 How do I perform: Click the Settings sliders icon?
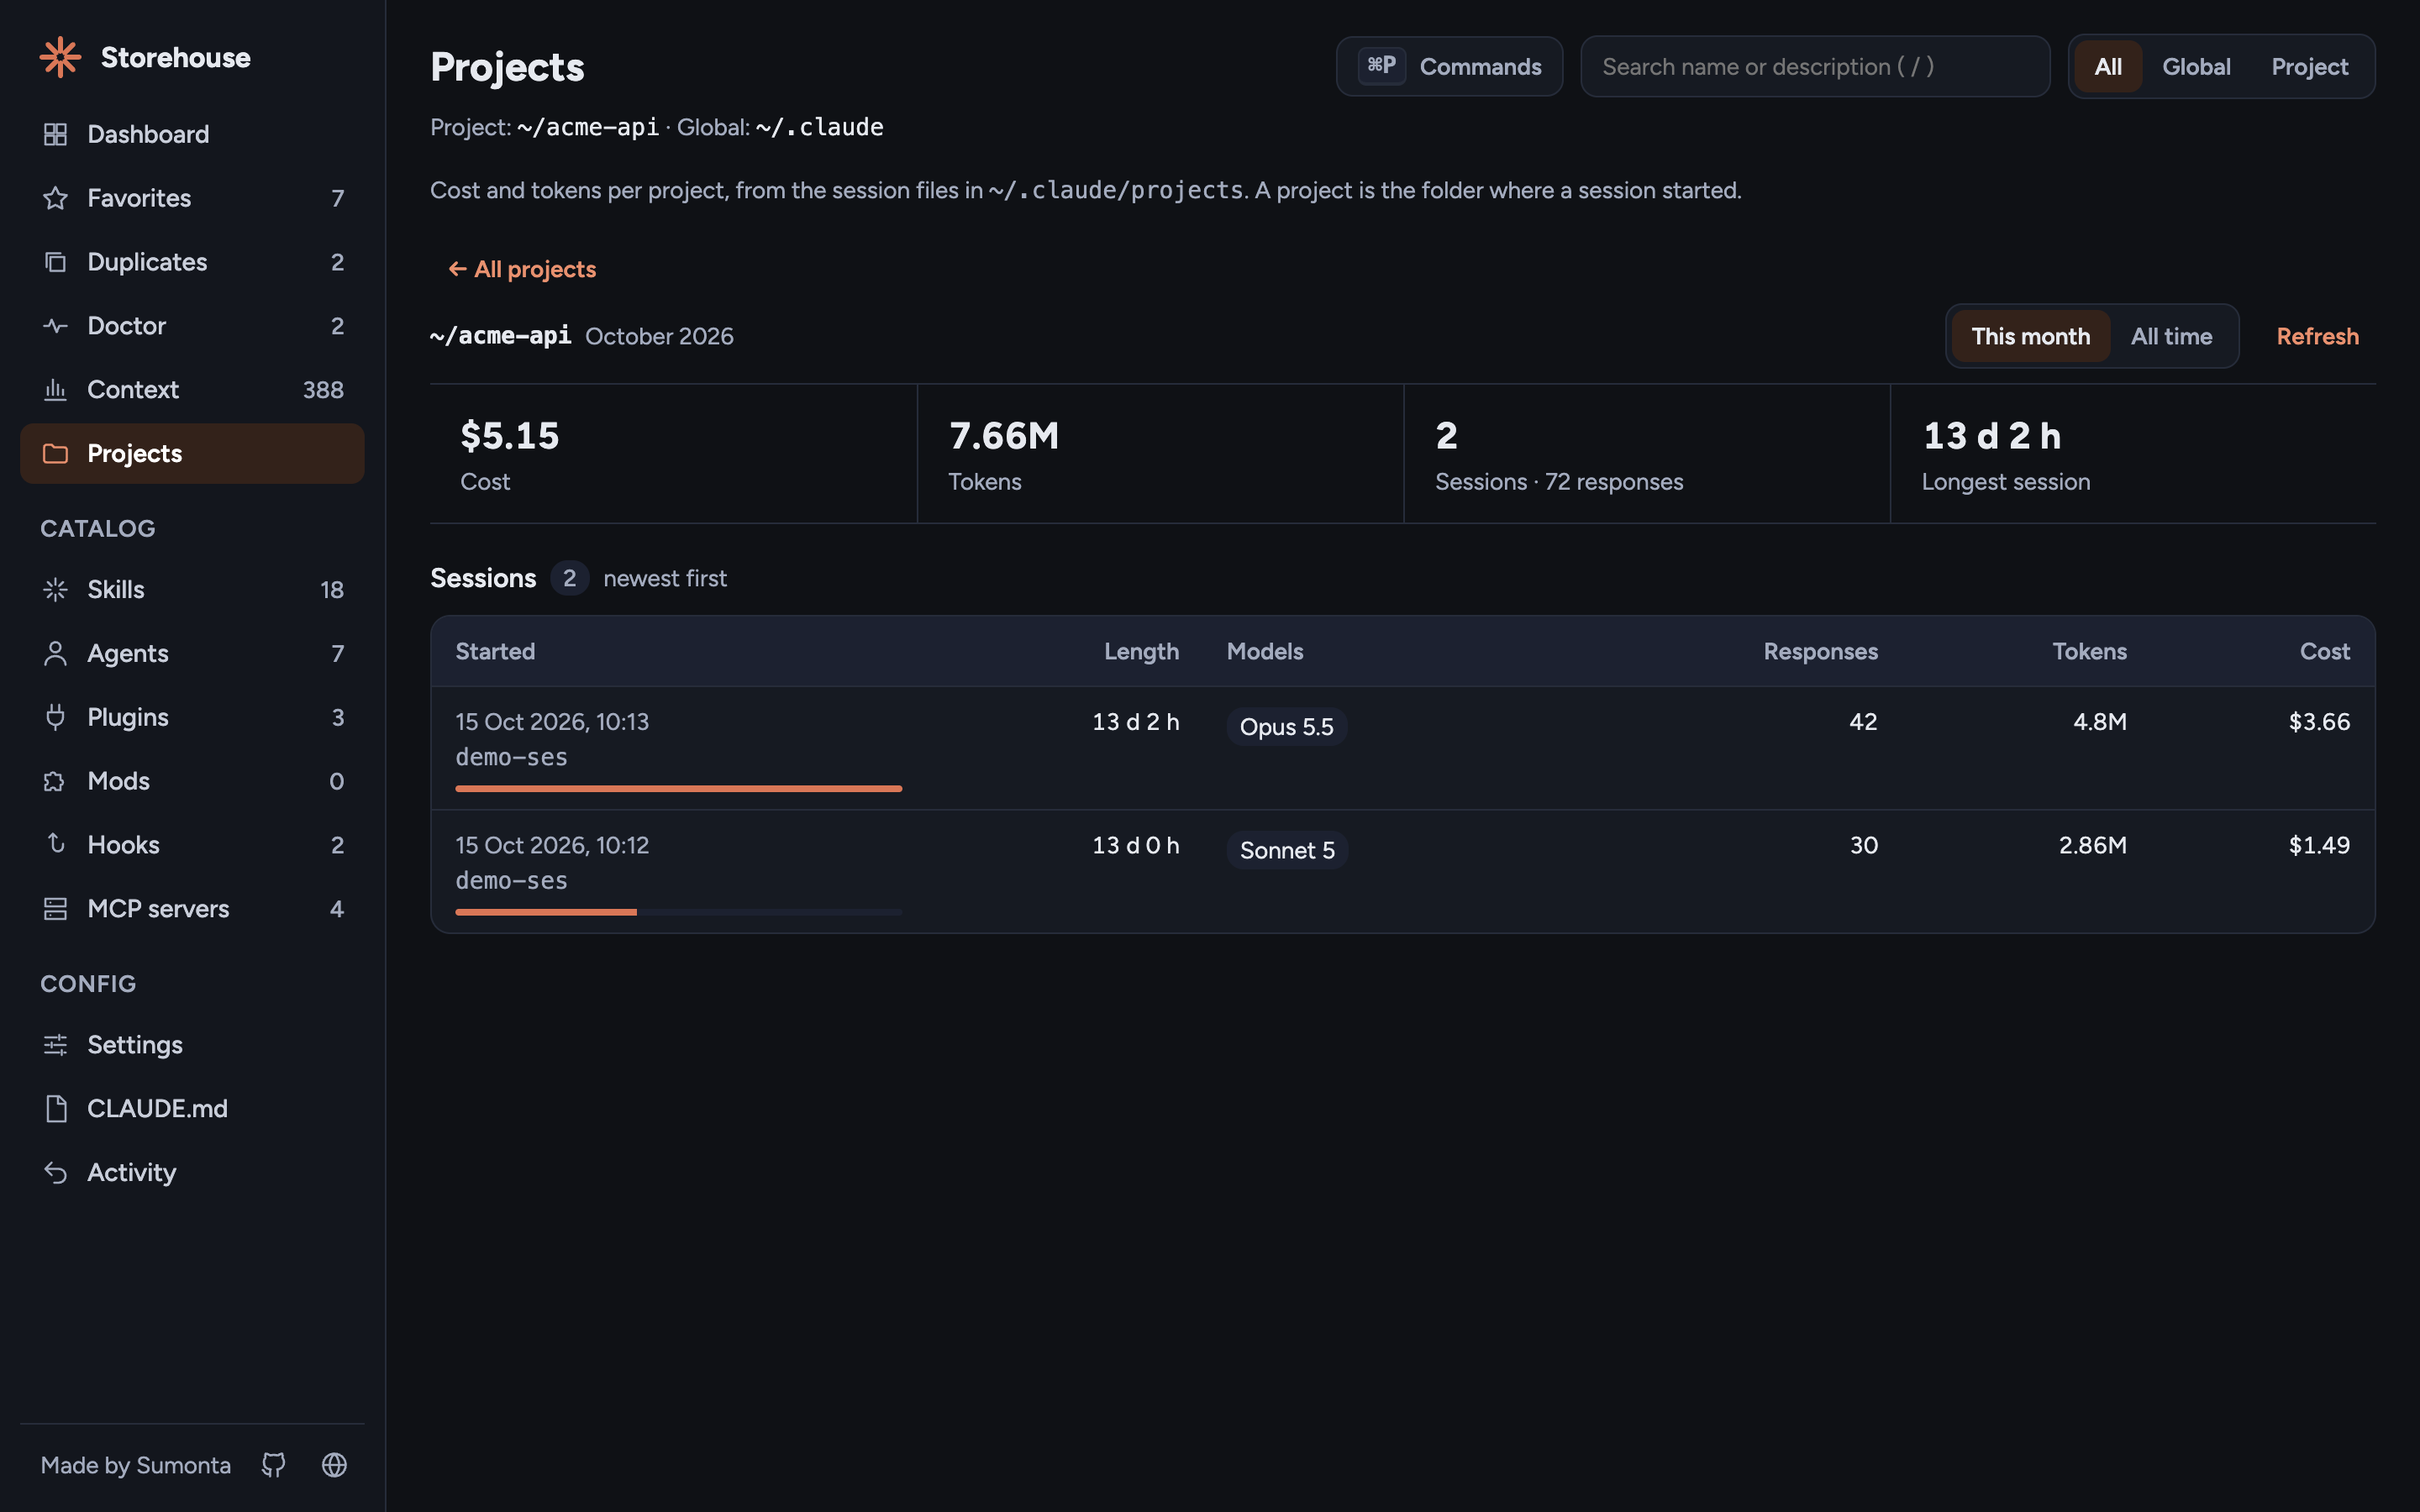(55, 1045)
